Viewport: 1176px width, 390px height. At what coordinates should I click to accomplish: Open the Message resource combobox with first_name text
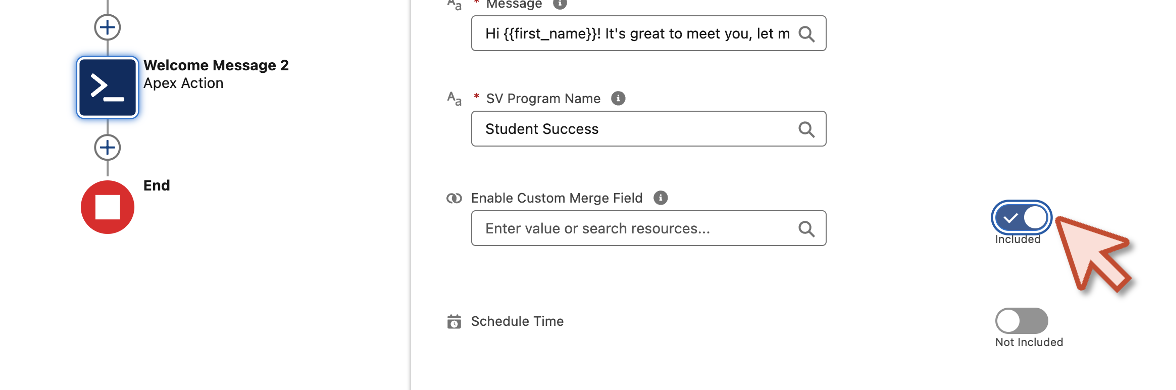(649, 34)
